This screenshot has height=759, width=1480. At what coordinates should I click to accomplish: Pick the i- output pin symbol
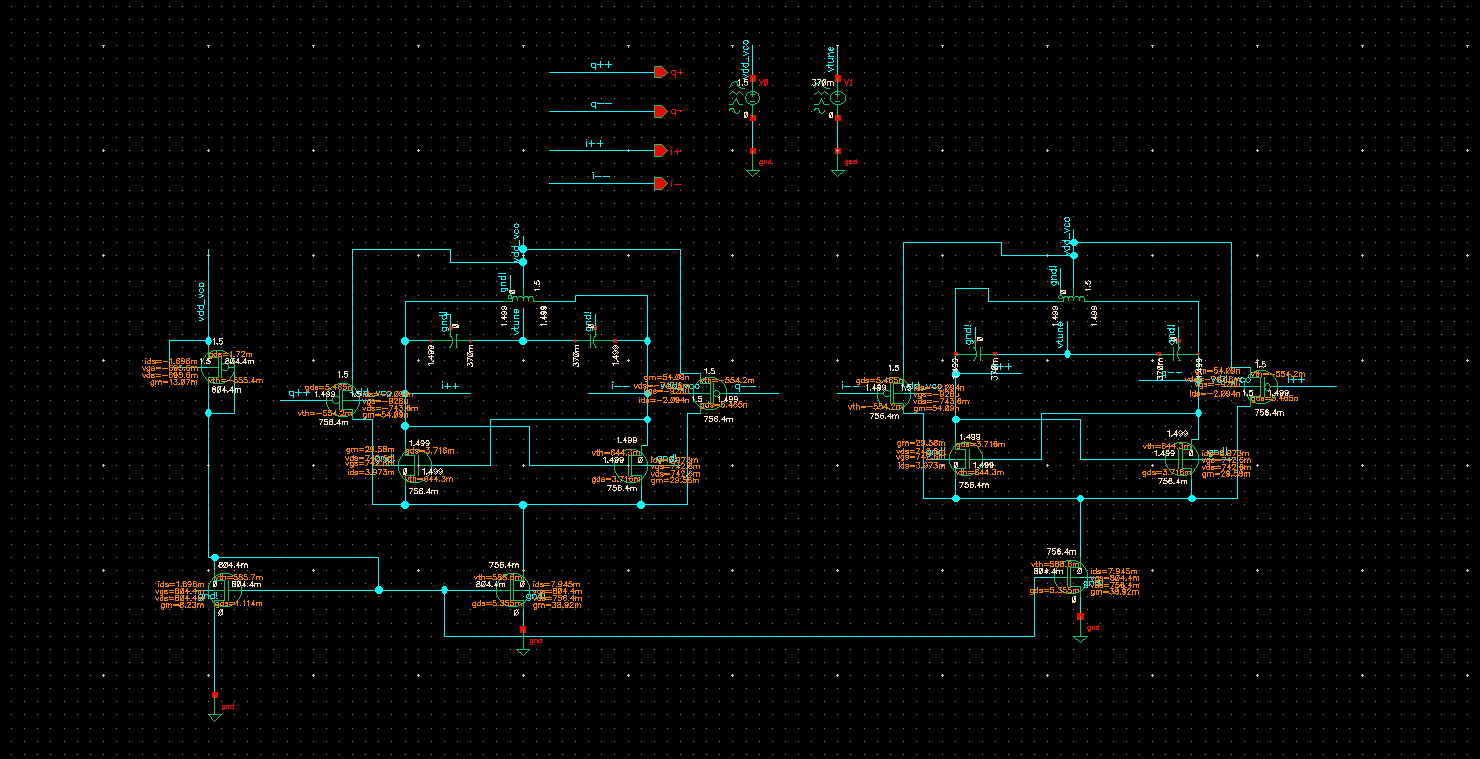[x=660, y=183]
